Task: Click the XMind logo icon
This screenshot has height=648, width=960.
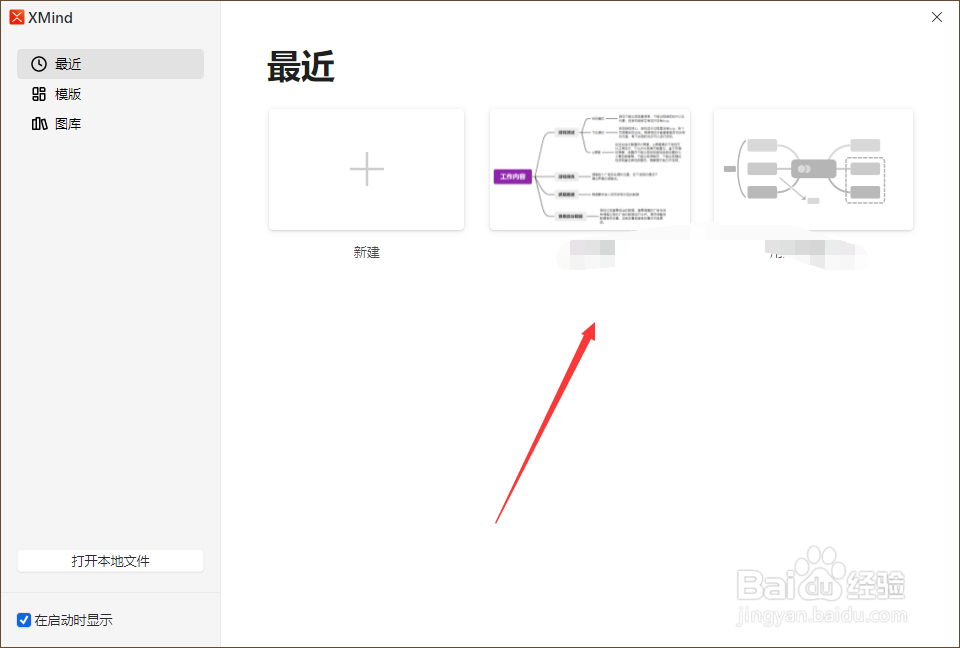Action: coord(17,17)
